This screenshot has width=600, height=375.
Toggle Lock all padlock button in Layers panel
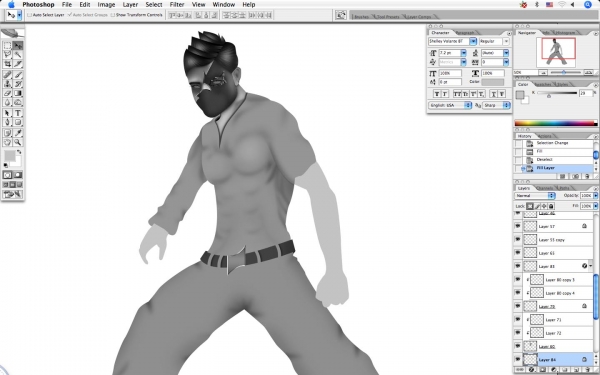point(551,206)
